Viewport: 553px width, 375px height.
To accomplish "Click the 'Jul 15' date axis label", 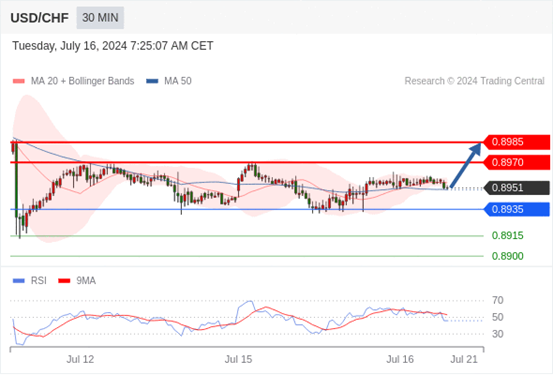I will click(x=239, y=359).
